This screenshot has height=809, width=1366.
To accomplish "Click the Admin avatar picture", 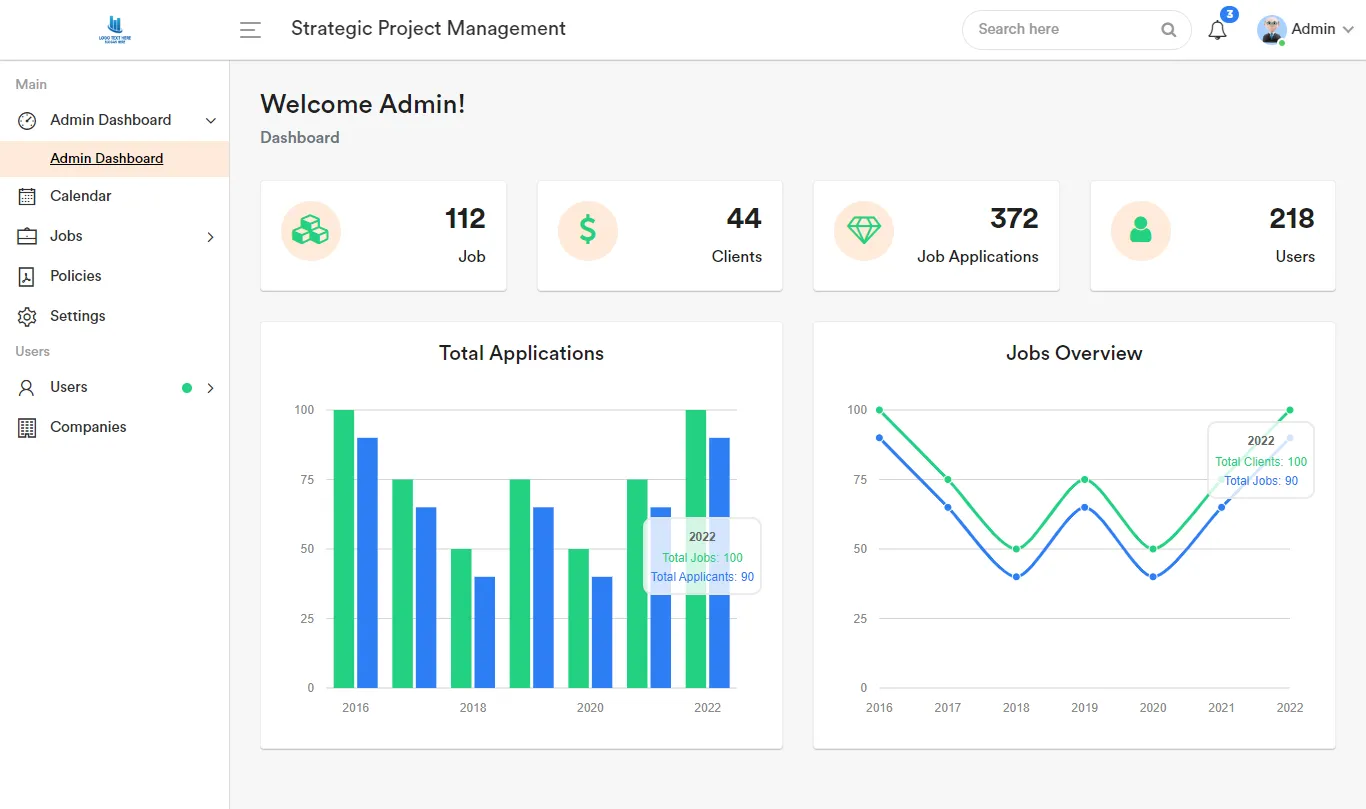I will [x=1272, y=30].
